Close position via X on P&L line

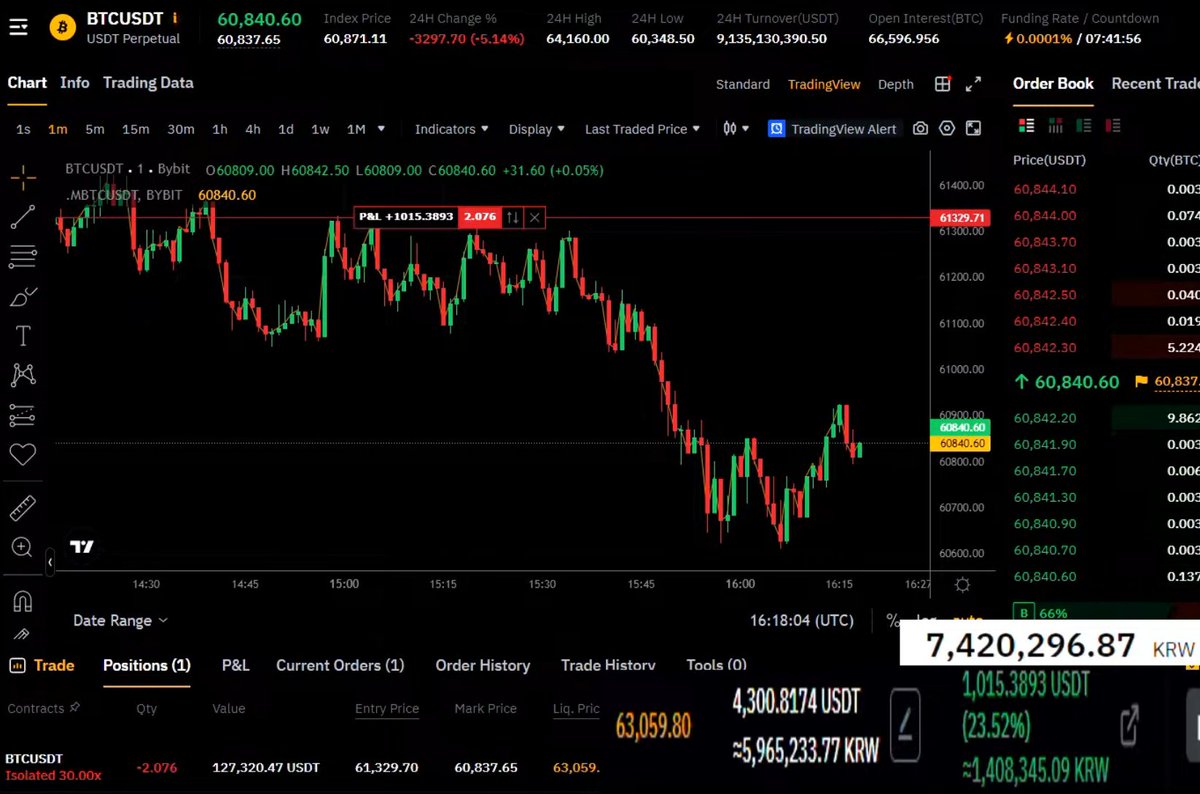pos(535,217)
